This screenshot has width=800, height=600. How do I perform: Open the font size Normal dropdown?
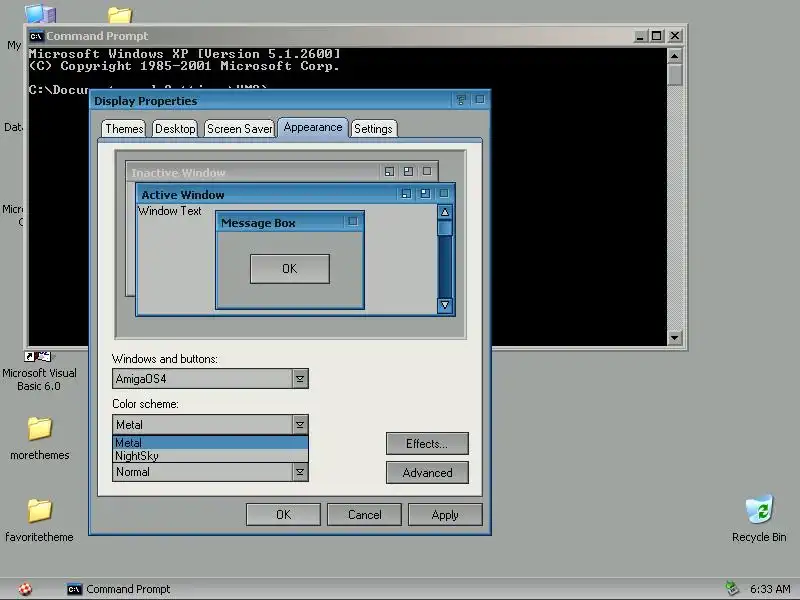pos(300,472)
